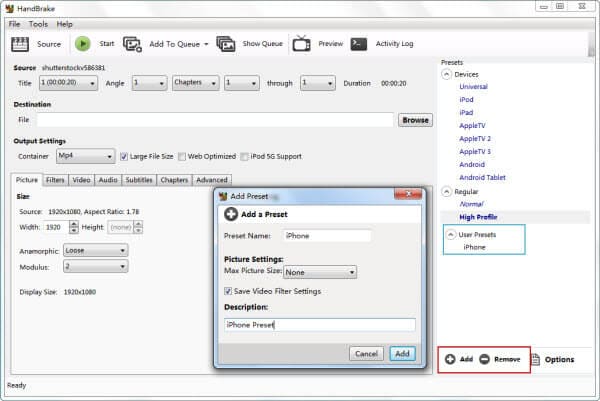The width and height of the screenshot is (600, 401).
Task: Select the AppleTV 2 preset
Action: (475, 139)
